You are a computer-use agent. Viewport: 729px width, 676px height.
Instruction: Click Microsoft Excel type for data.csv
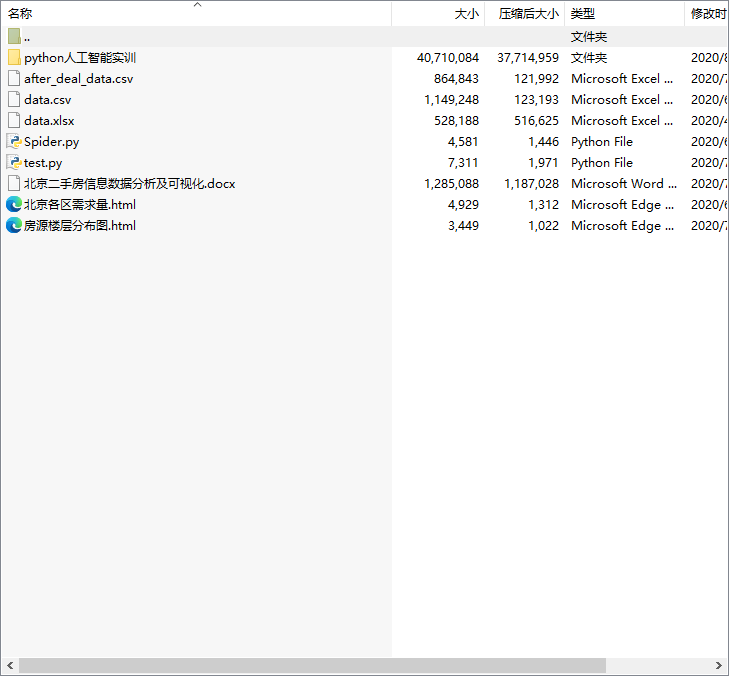pyautogui.click(x=622, y=99)
